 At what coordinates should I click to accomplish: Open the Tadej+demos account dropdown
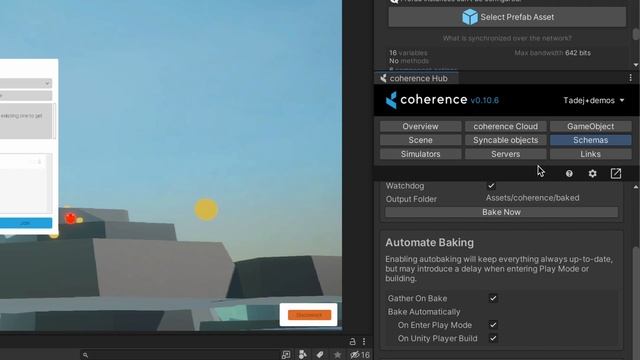pyautogui.click(x=593, y=100)
